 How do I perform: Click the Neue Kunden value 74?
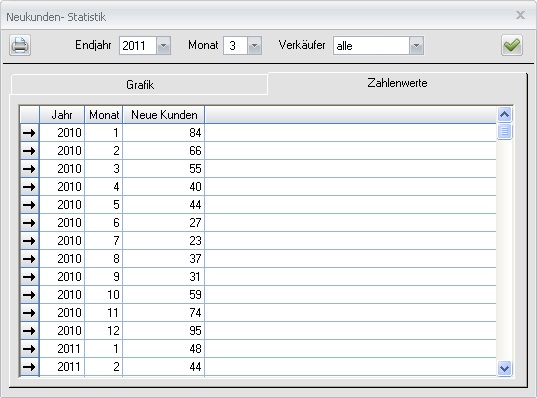coord(164,313)
